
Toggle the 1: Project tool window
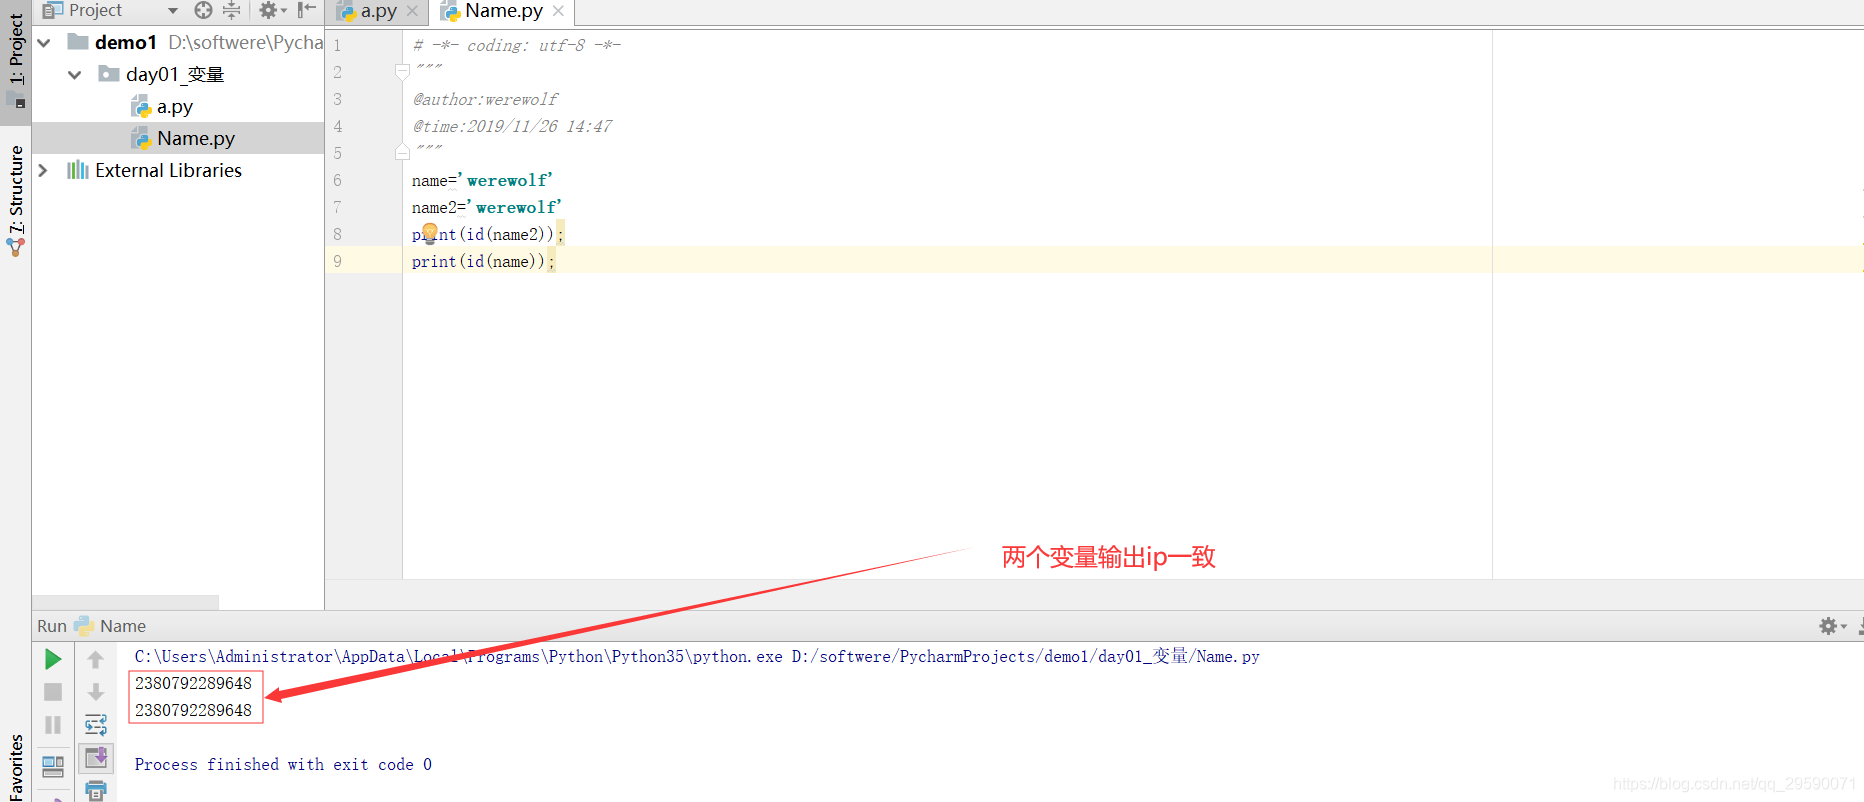coord(15,60)
